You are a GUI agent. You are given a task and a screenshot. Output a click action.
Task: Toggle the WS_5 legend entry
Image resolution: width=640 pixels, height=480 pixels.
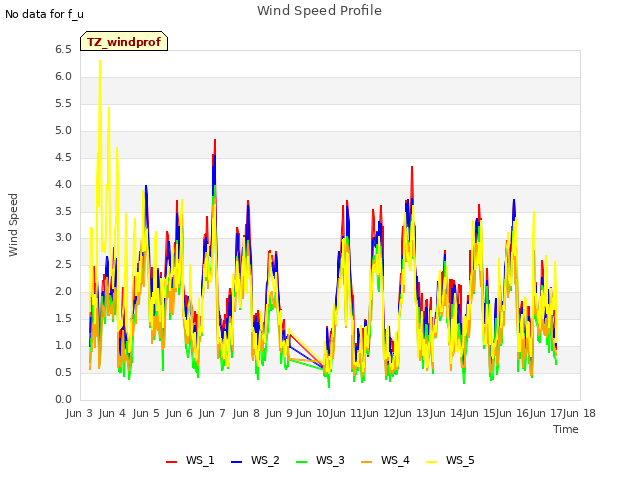tap(450, 460)
